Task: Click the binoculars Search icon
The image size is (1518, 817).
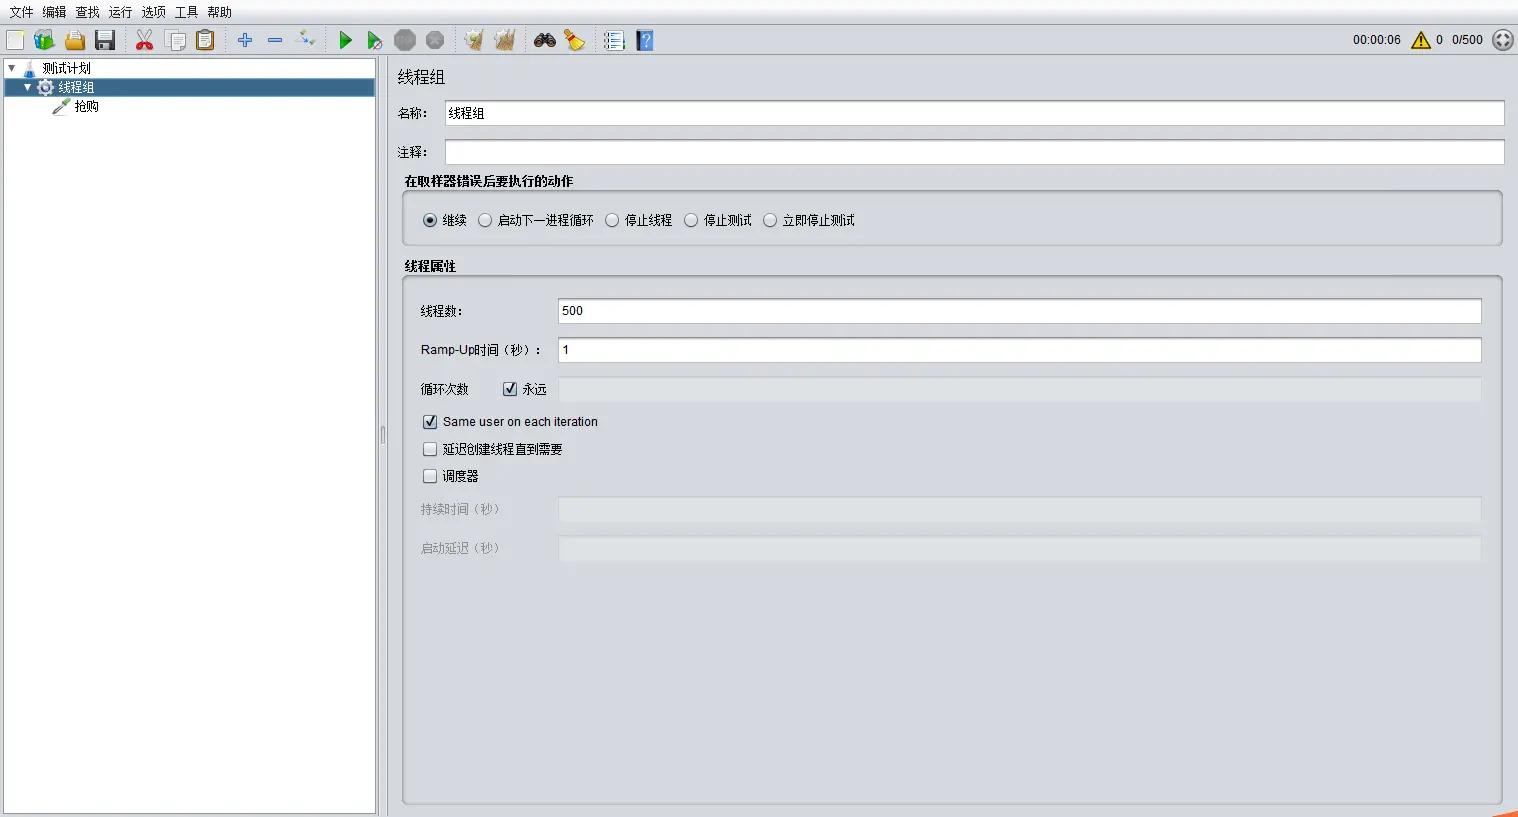Action: point(545,40)
